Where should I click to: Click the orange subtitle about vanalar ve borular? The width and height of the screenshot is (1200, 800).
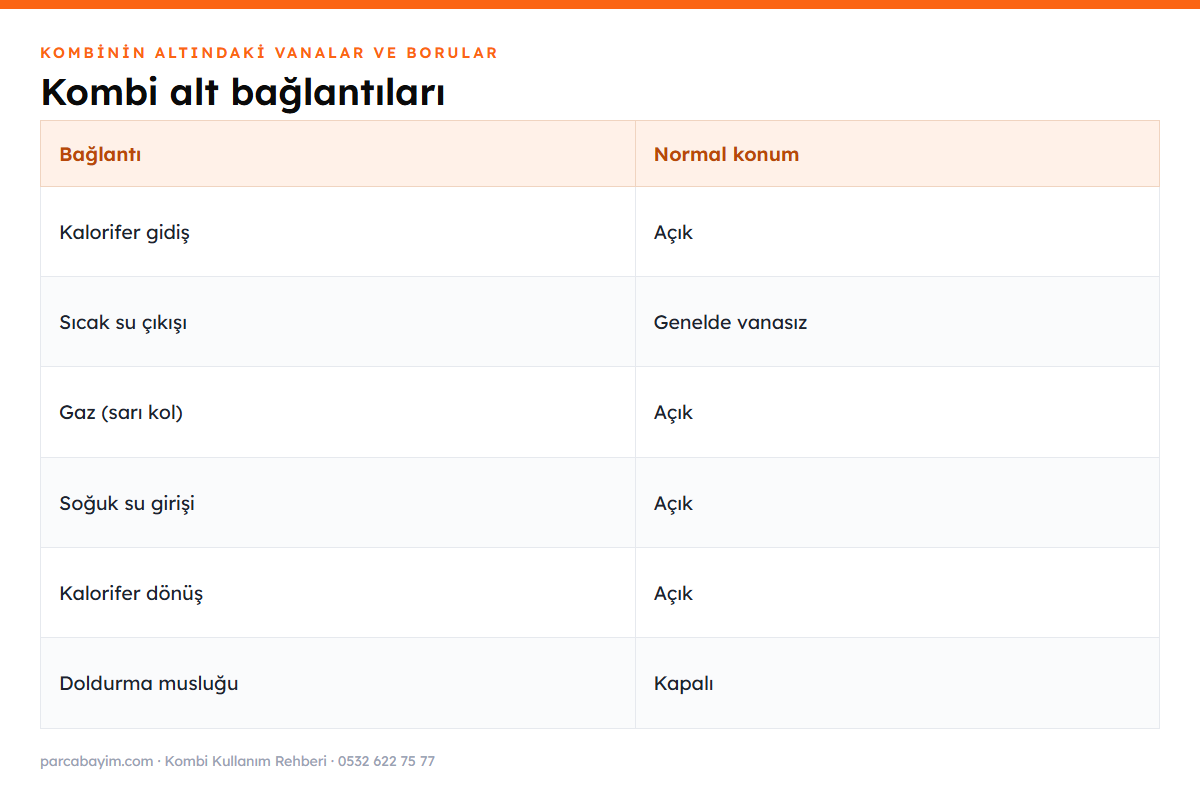[269, 52]
